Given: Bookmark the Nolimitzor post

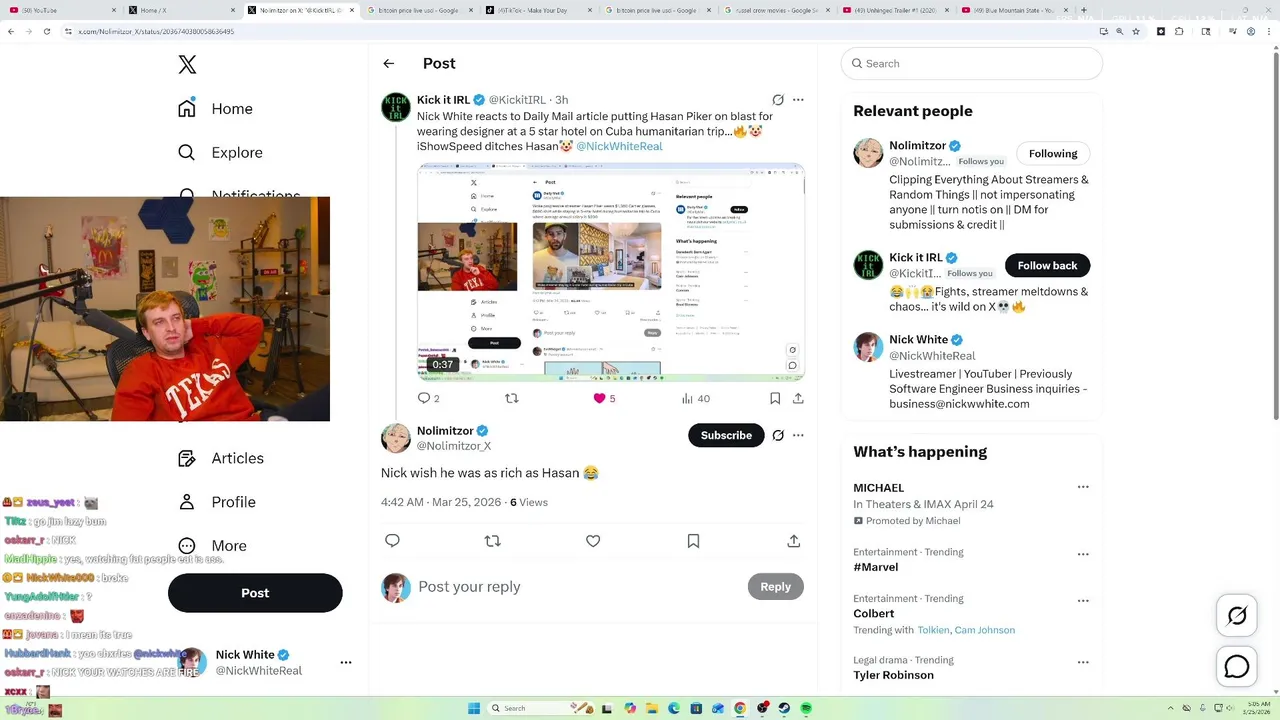Looking at the screenshot, I should (x=693, y=541).
